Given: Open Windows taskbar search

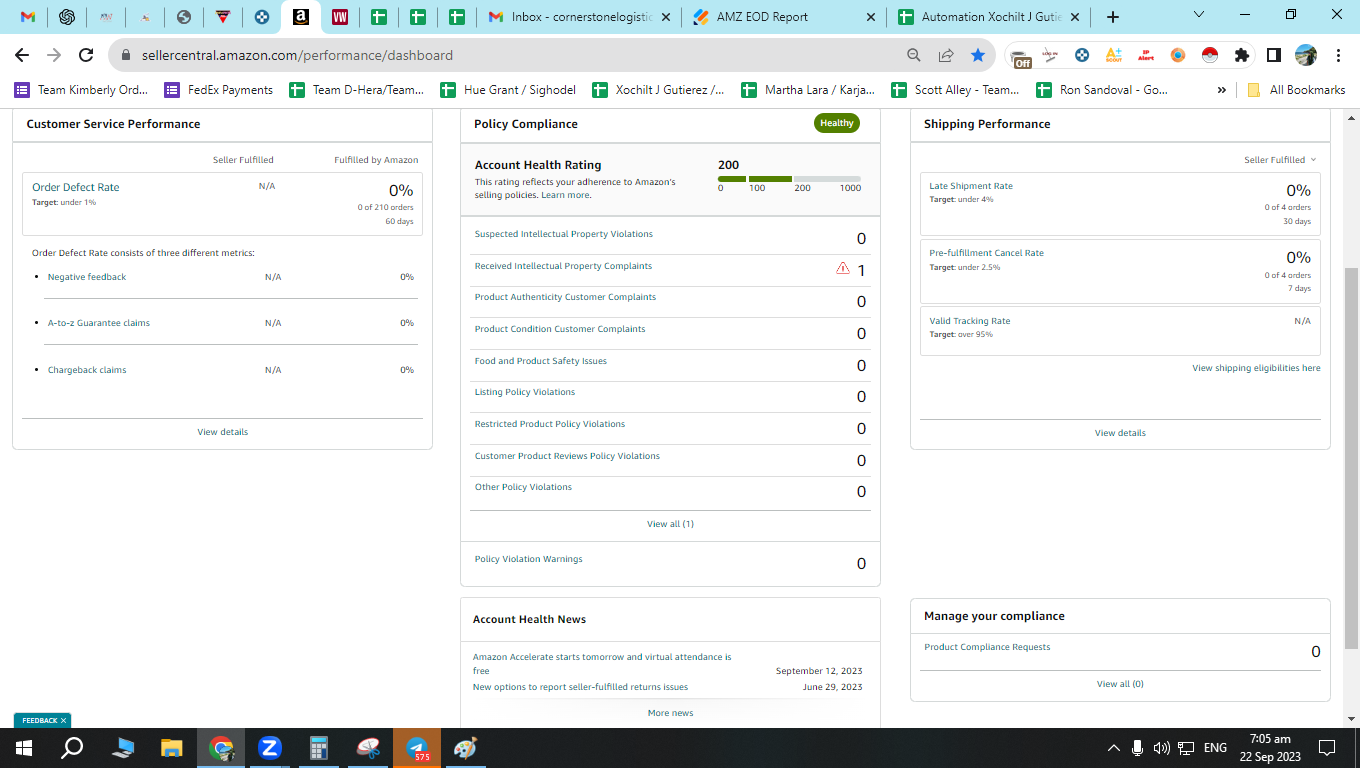Looking at the screenshot, I should [x=72, y=748].
